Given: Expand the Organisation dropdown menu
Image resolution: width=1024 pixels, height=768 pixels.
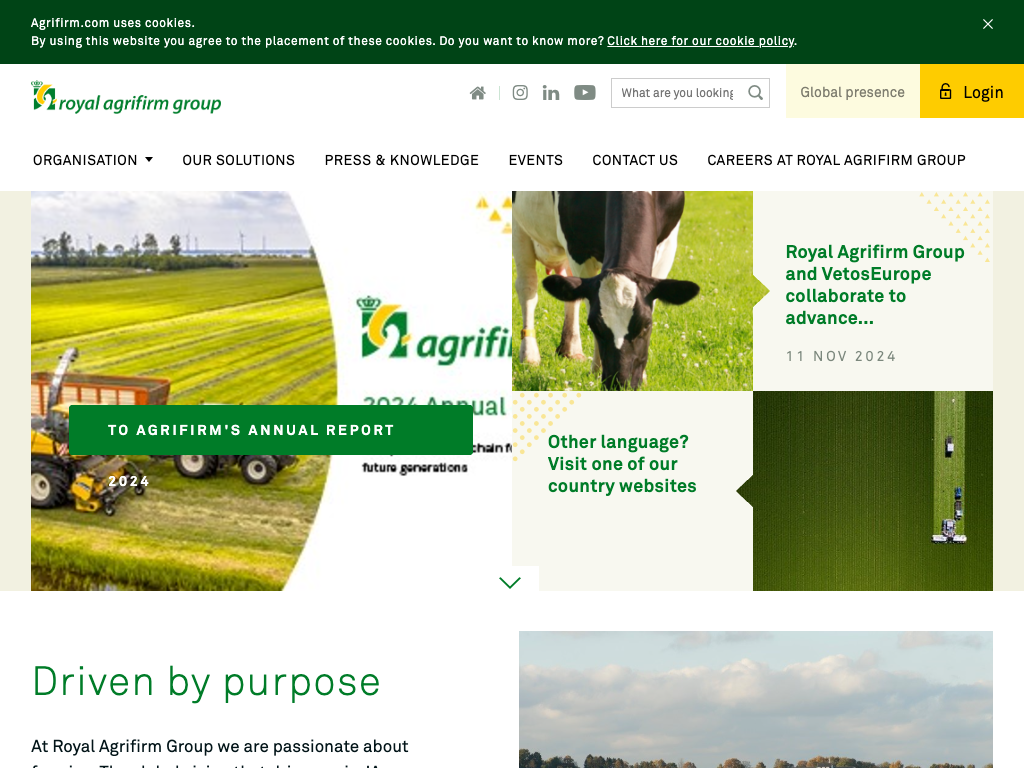Looking at the screenshot, I should pos(93,160).
